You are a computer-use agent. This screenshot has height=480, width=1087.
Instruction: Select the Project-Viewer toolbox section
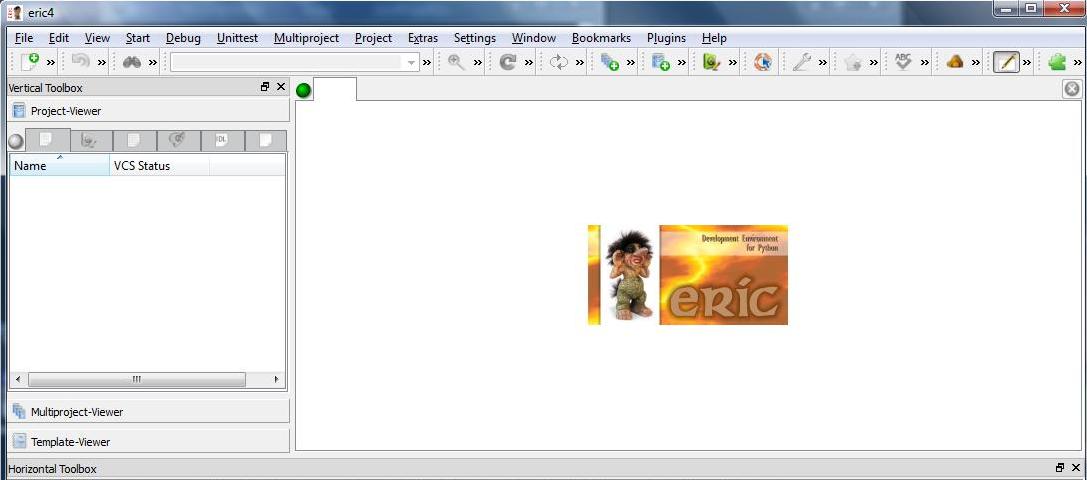point(148,110)
